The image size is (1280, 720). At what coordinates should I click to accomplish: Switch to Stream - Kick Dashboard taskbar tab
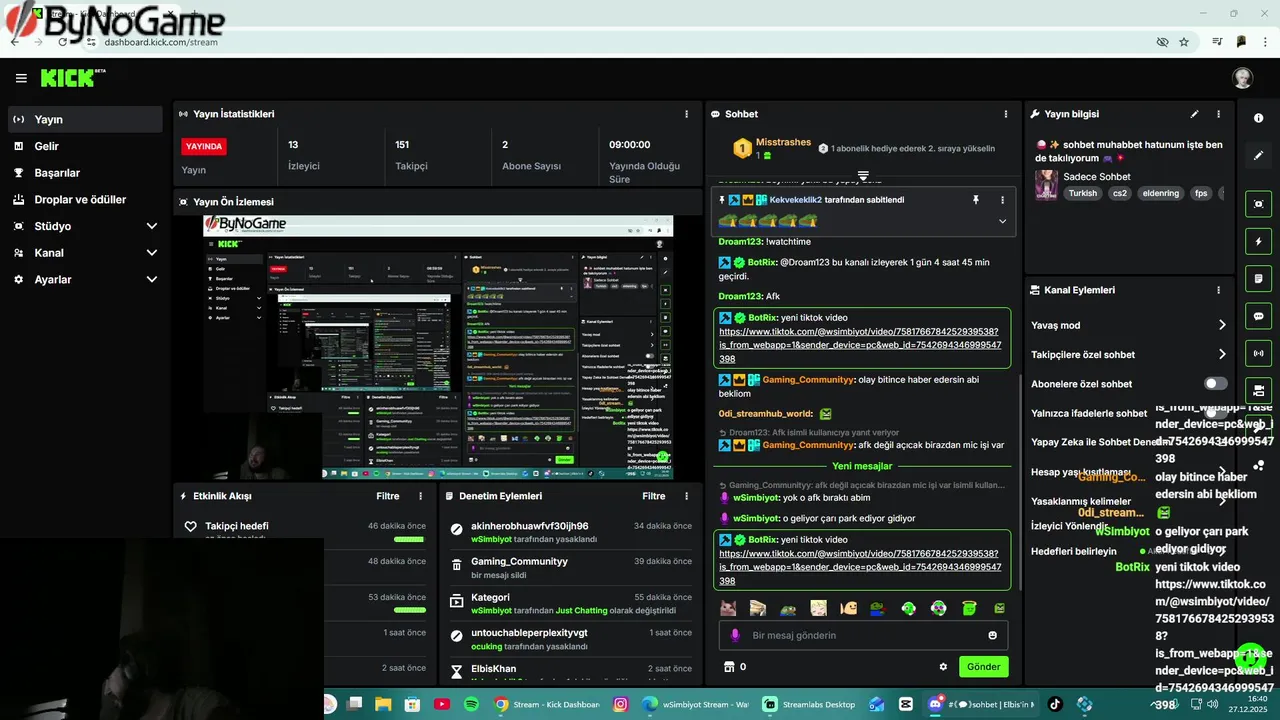pyautogui.click(x=548, y=704)
